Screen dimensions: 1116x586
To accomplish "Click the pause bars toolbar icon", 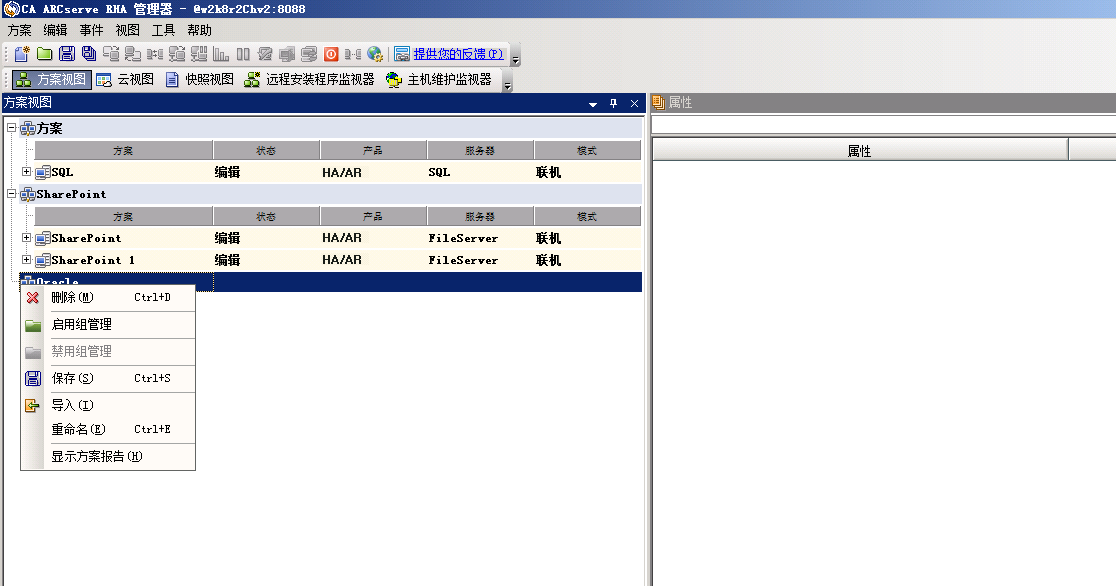I will tap(243, 54).
